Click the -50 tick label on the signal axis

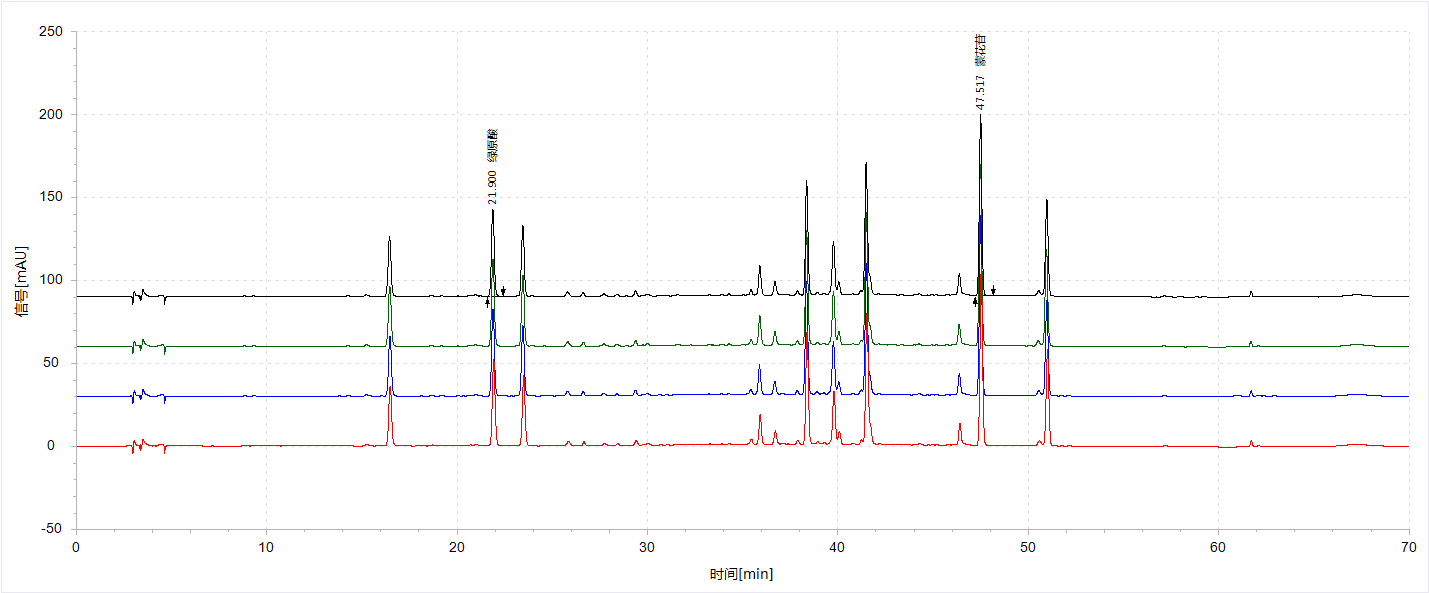pos(50,528)
